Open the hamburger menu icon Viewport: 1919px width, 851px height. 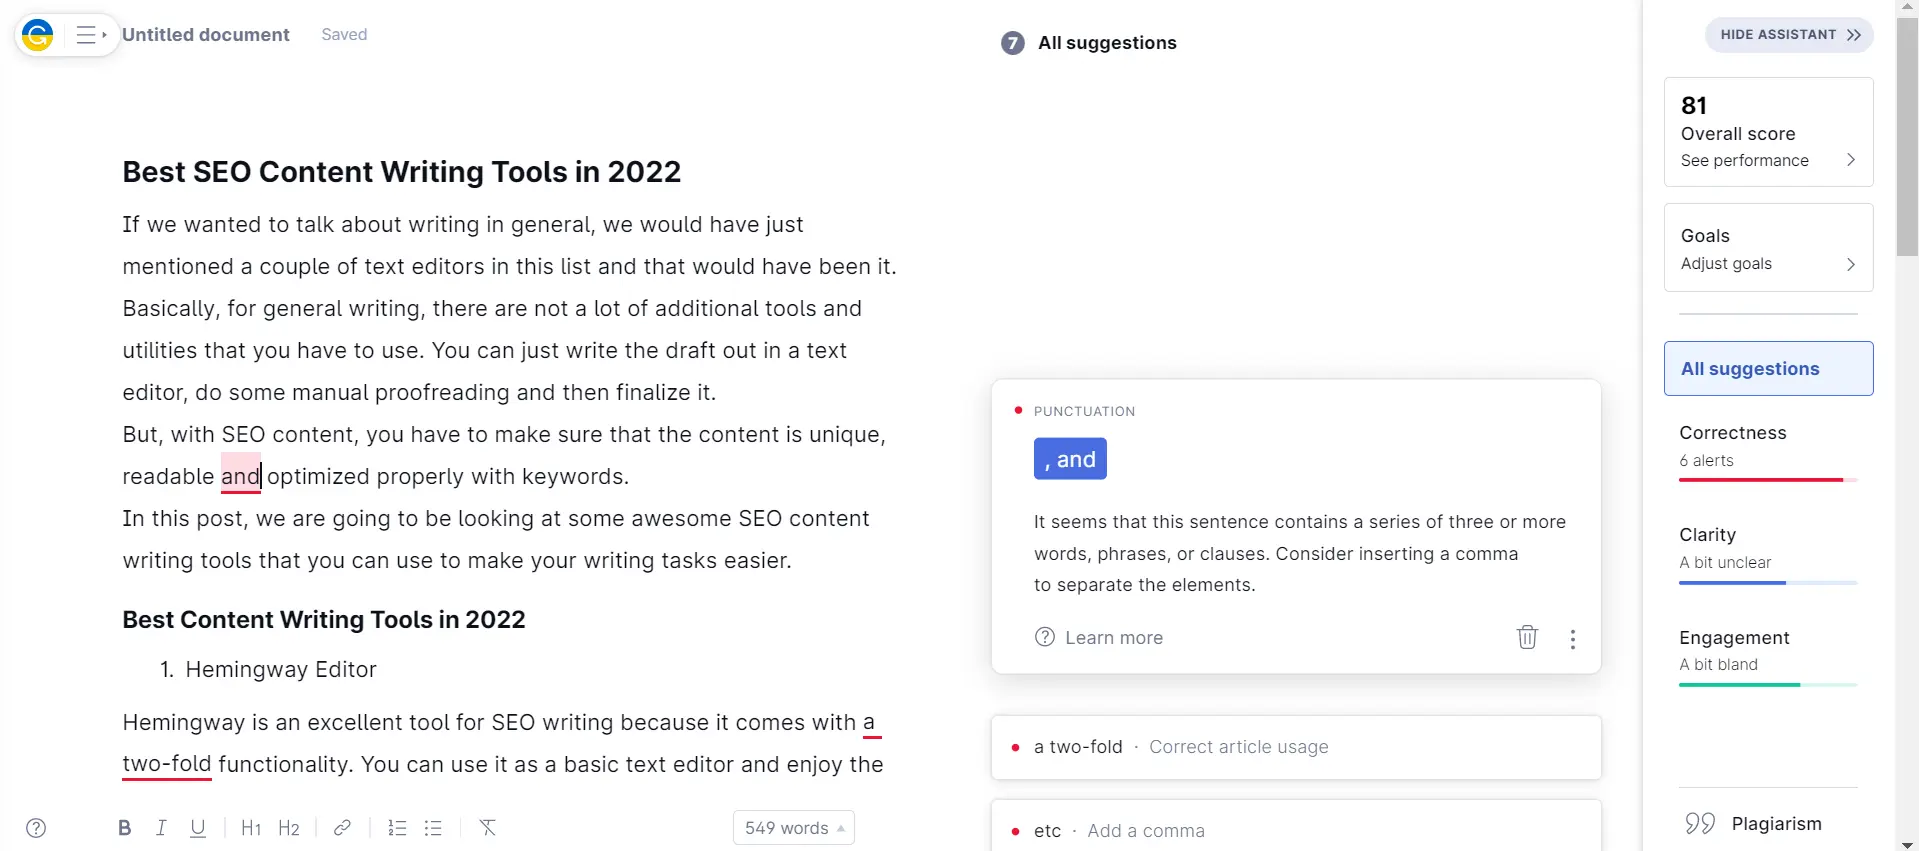(x=88, y=35)
